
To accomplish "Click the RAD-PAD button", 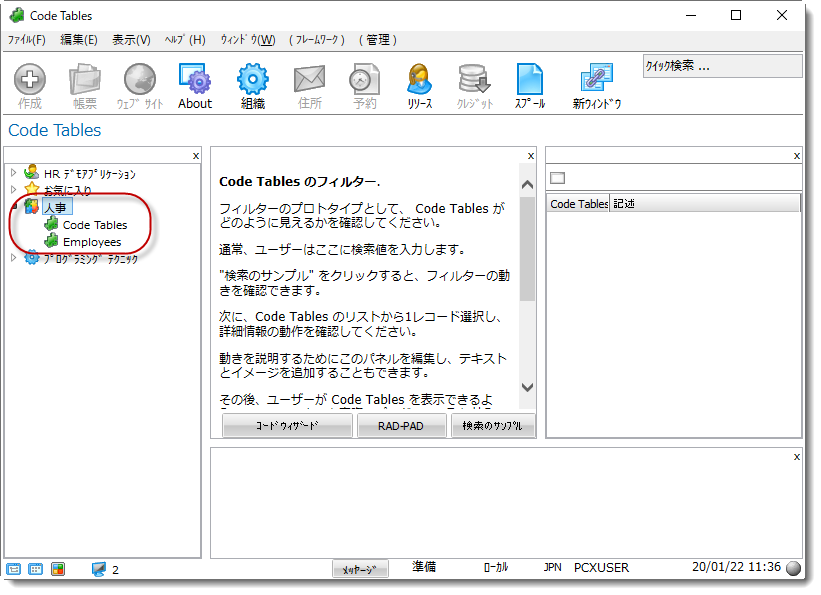I will (x=401, y=425).
